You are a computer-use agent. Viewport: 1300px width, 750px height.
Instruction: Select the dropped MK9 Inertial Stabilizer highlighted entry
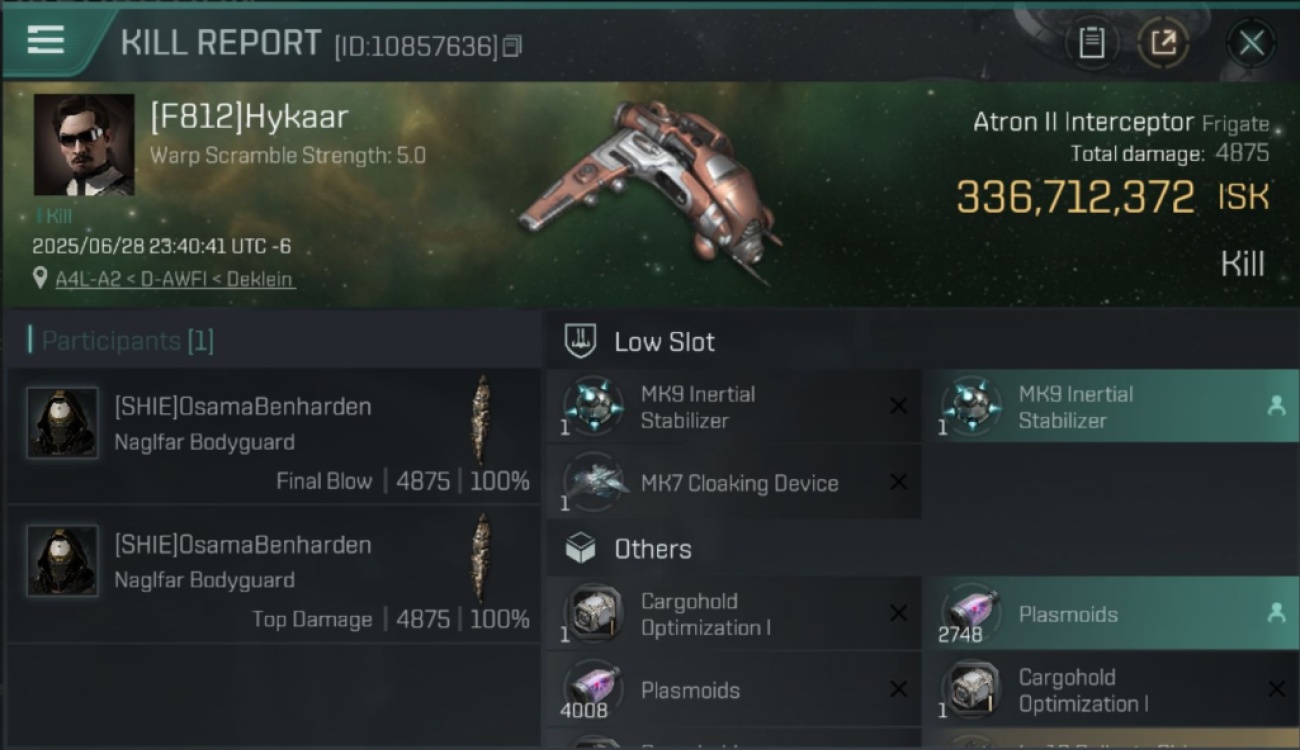click(1111, 407)
